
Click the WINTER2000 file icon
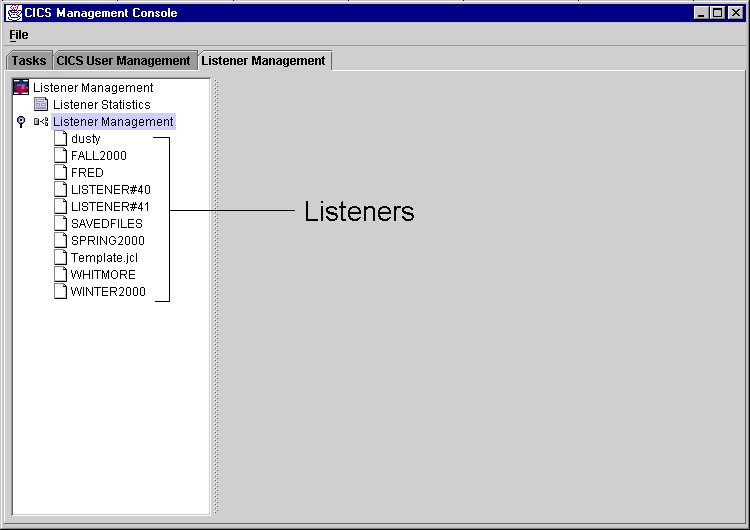(x=60, y=291)
